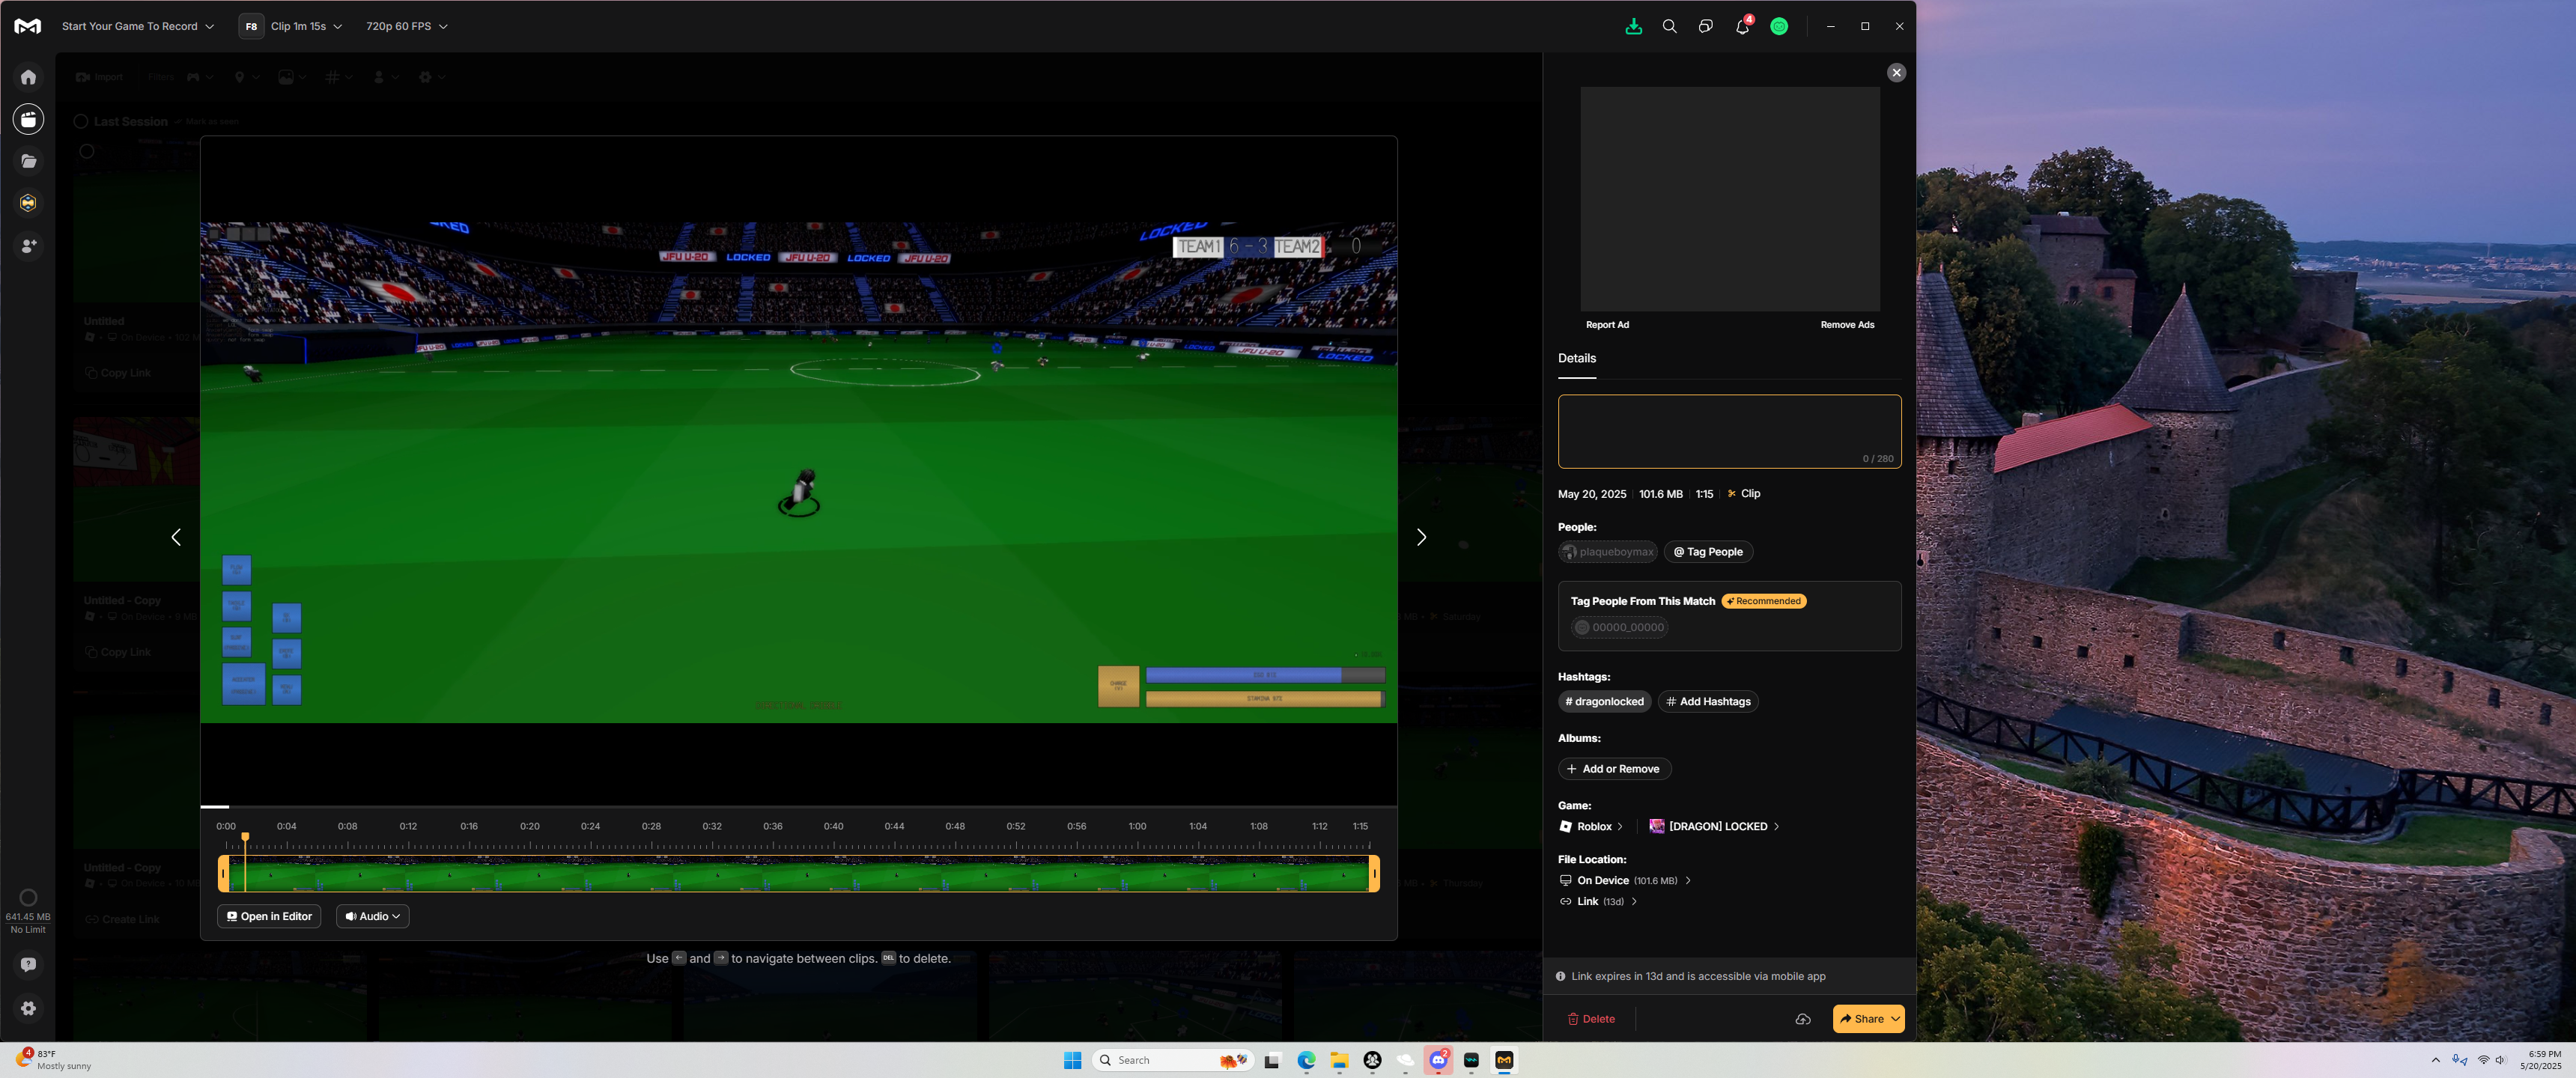Expand the On Device file location
This screenshot has width=2576, height=1078.
(1625, 881)
